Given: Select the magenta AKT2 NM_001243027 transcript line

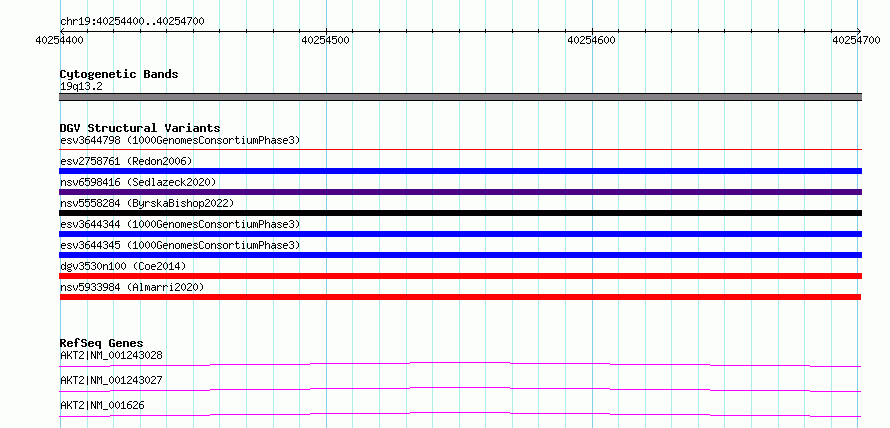Looking at the screenshot, I should tap(460, 389).
